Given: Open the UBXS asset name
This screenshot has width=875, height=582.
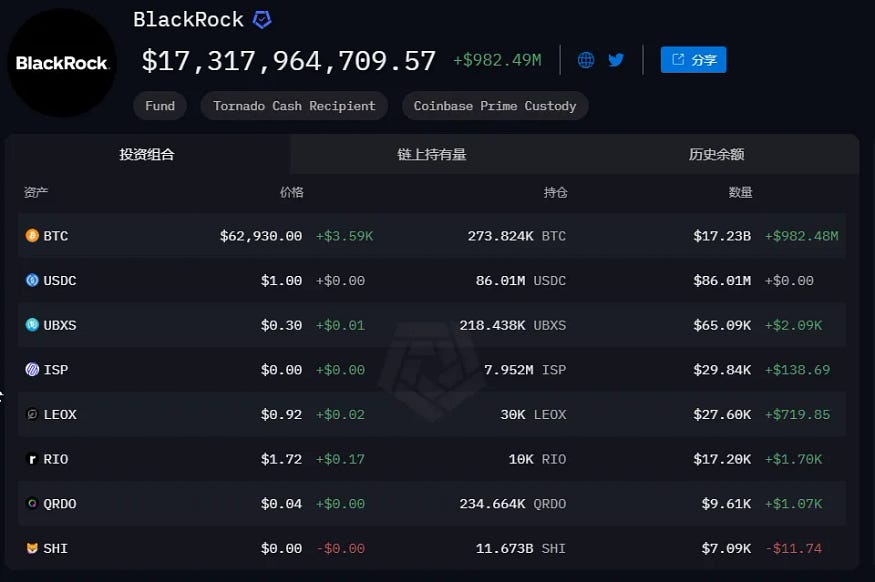Looking at the screenshot, I should pyautogui.click(x=60, y=325).
